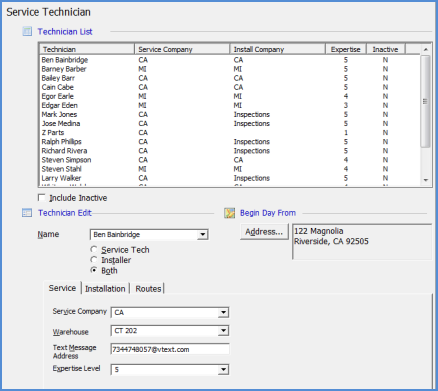The image size is (438, 391).
Task: Select the Steven Simpson row
Action: click(229, 160)
